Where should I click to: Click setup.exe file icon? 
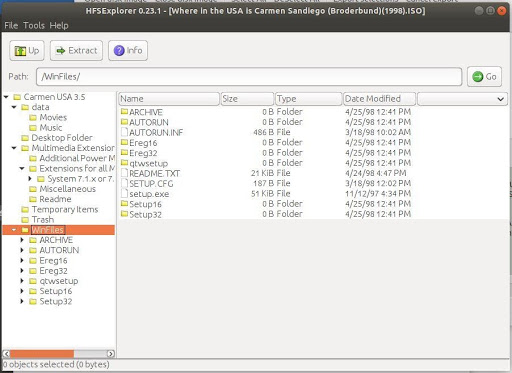tap(124, 193)
